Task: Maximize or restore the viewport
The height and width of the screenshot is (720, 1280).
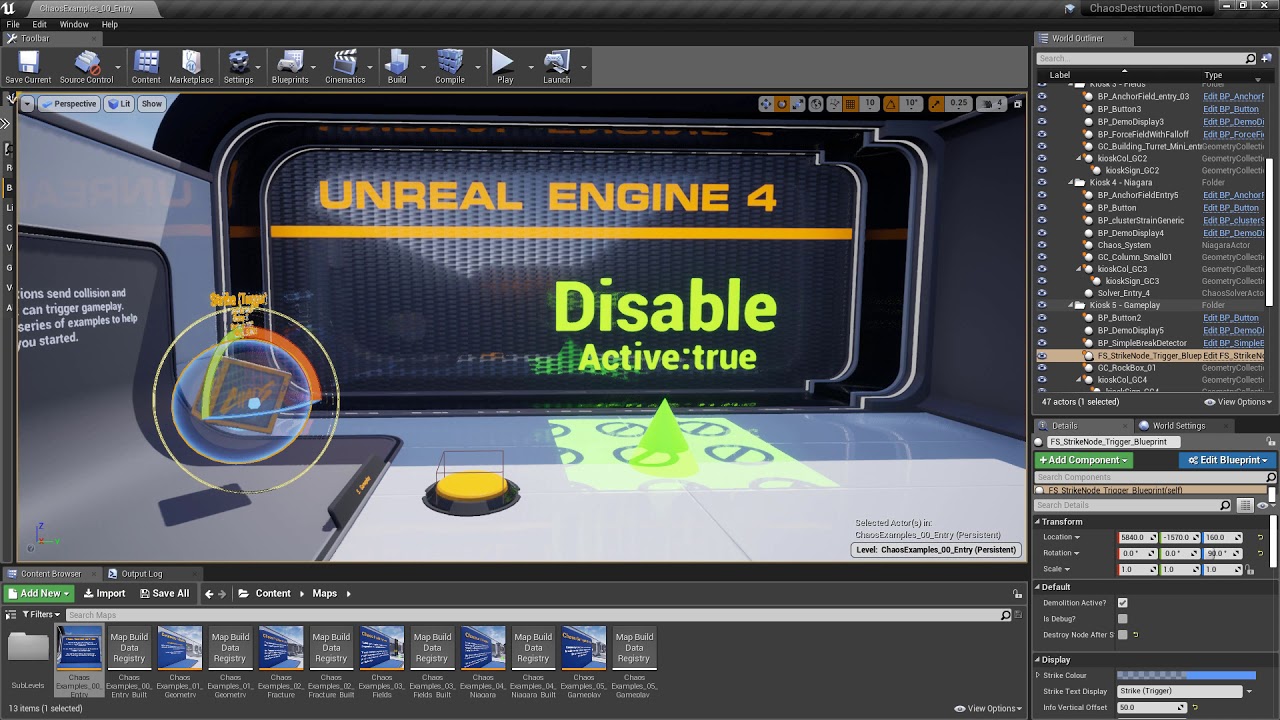Action: (1018, 104)
